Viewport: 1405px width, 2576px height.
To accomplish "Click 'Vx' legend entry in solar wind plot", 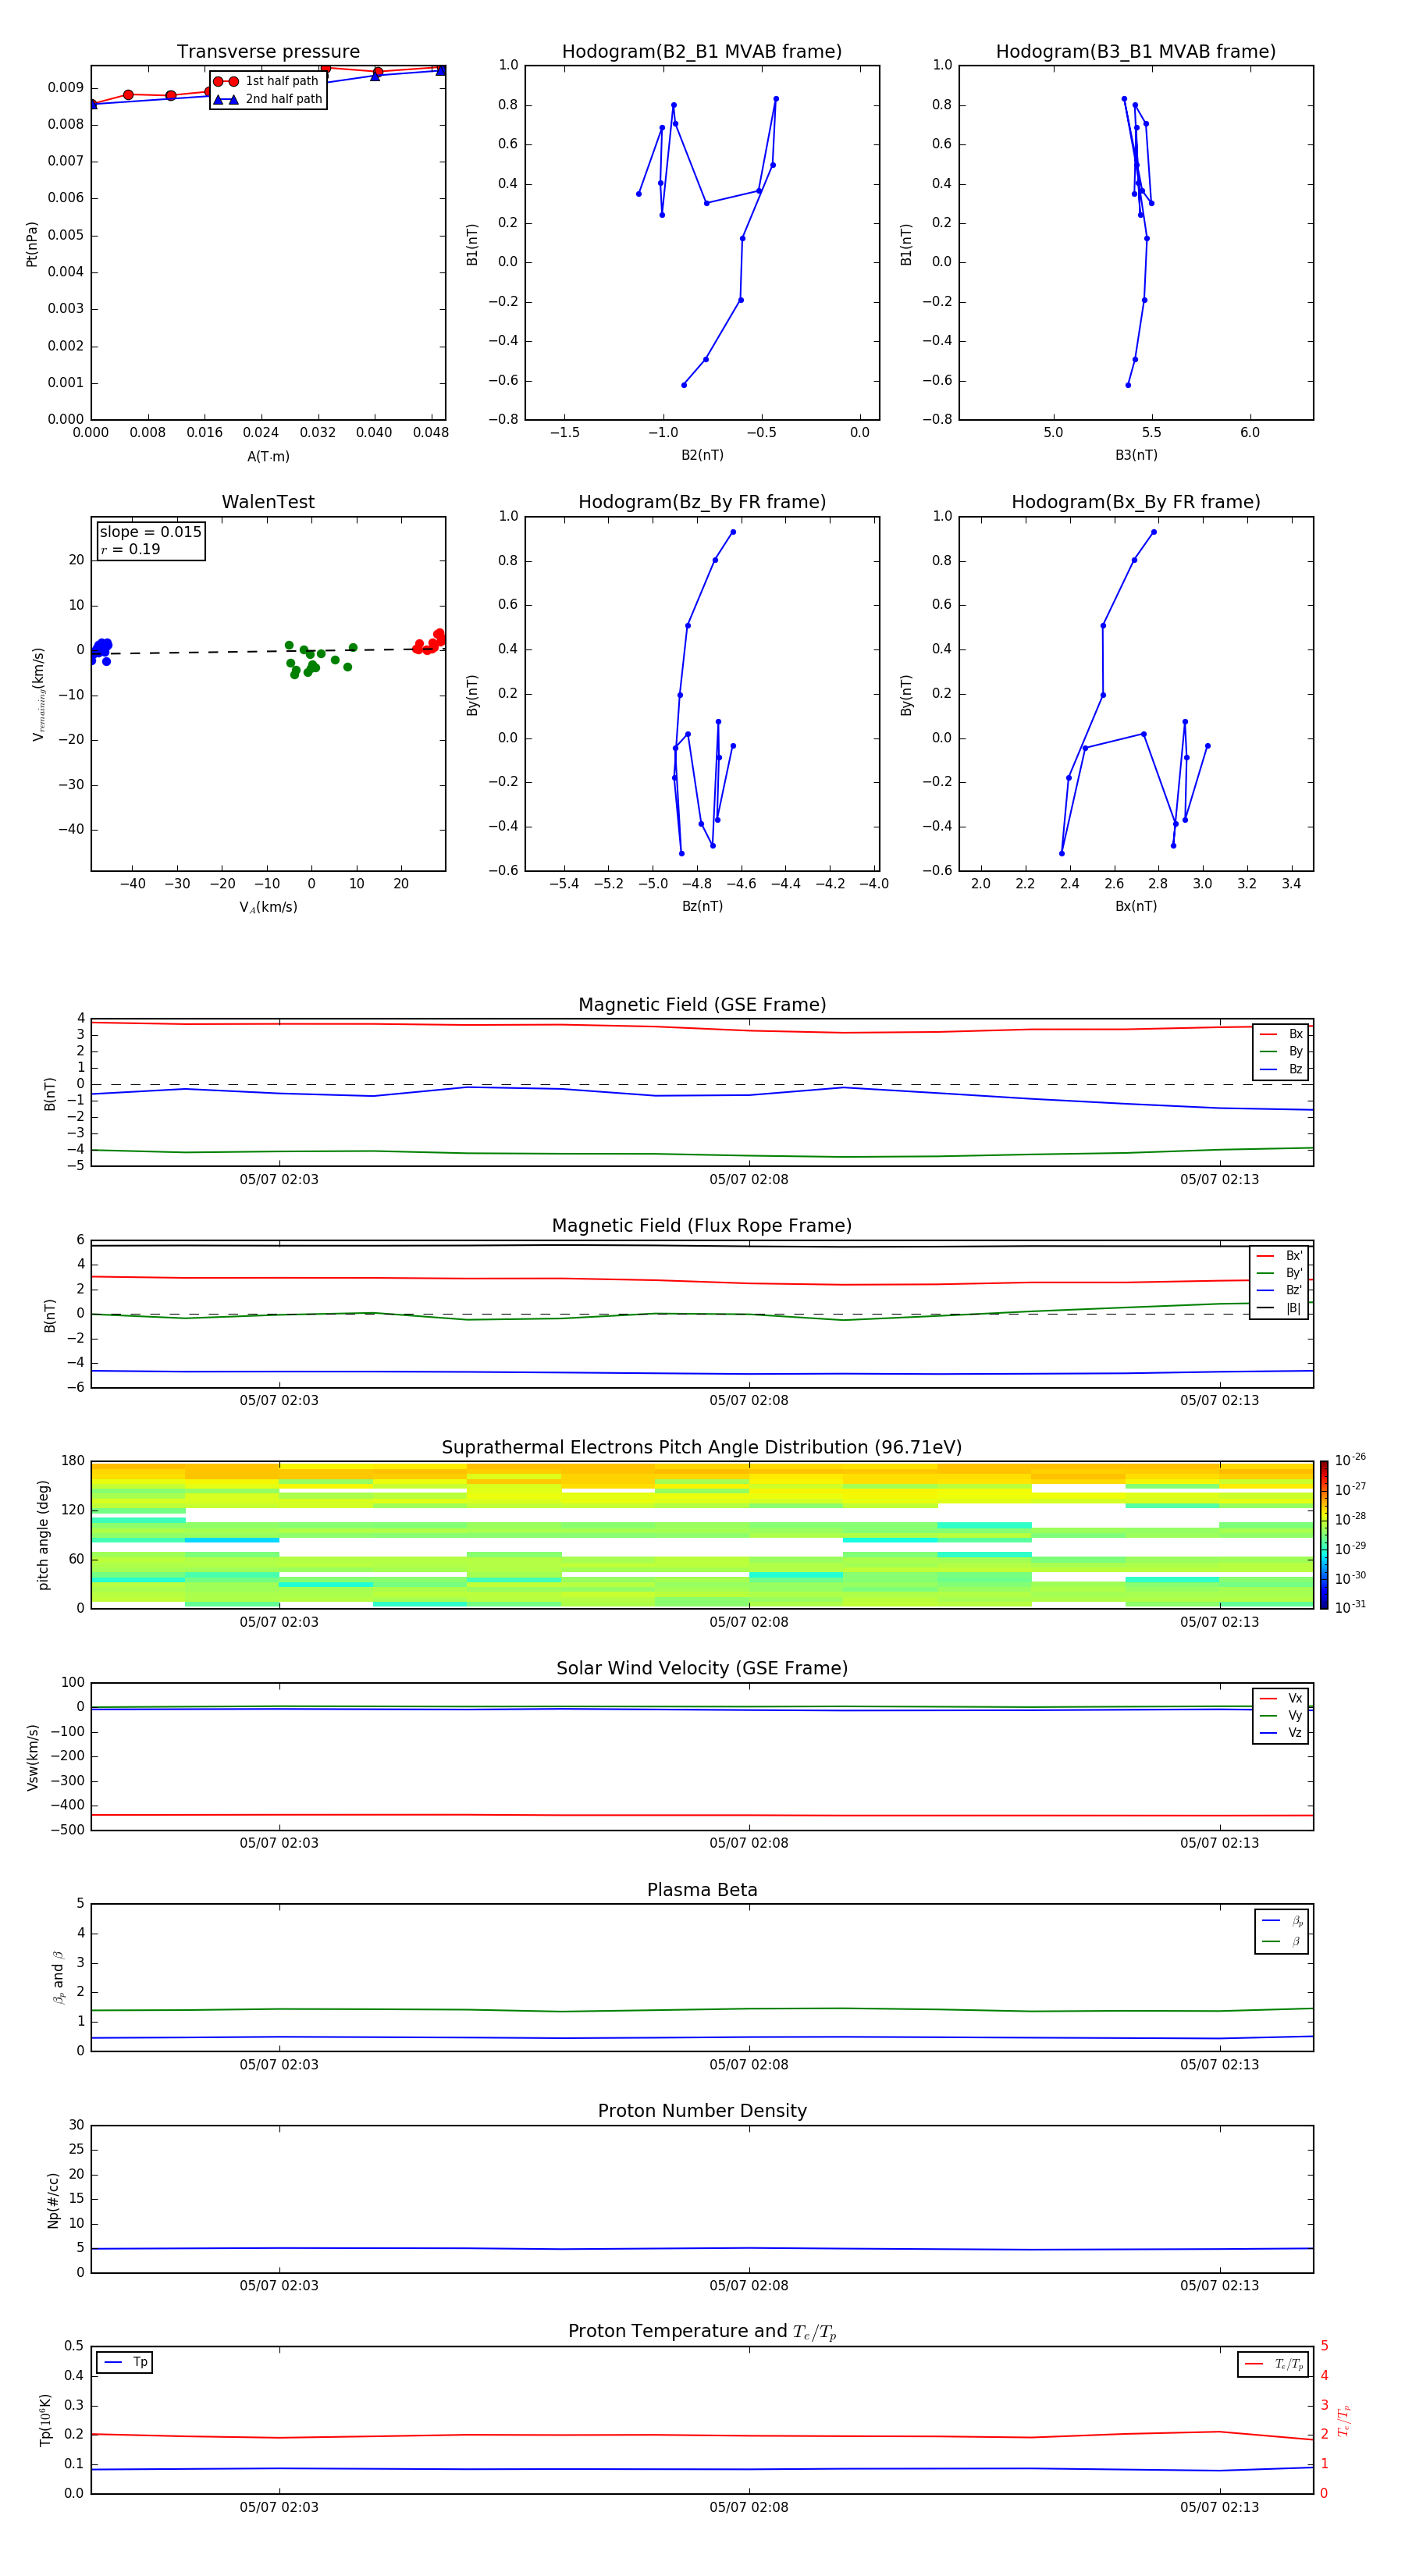I will tap(1281, 1698).
